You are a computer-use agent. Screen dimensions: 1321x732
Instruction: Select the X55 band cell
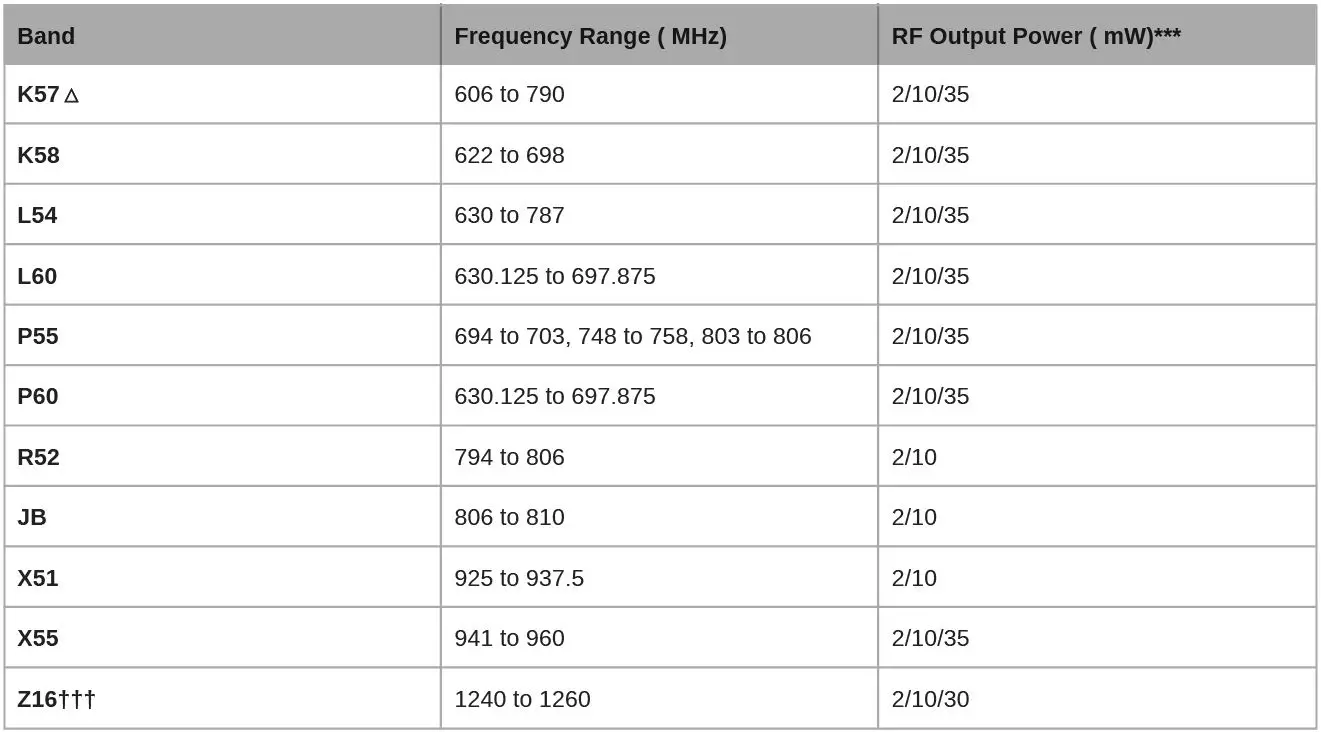(x=38, y=638)
